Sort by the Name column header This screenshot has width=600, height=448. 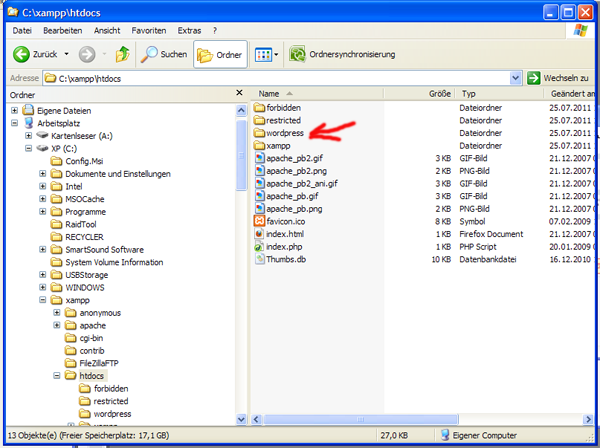317,94
